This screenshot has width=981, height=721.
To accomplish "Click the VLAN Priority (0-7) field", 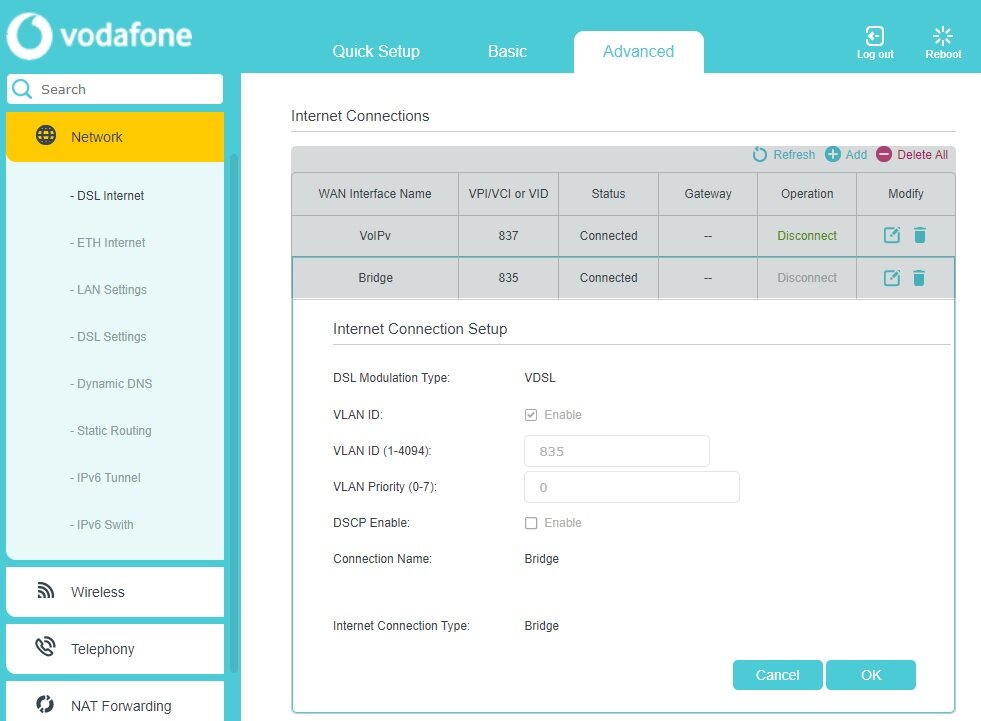I will click(632, 487).
